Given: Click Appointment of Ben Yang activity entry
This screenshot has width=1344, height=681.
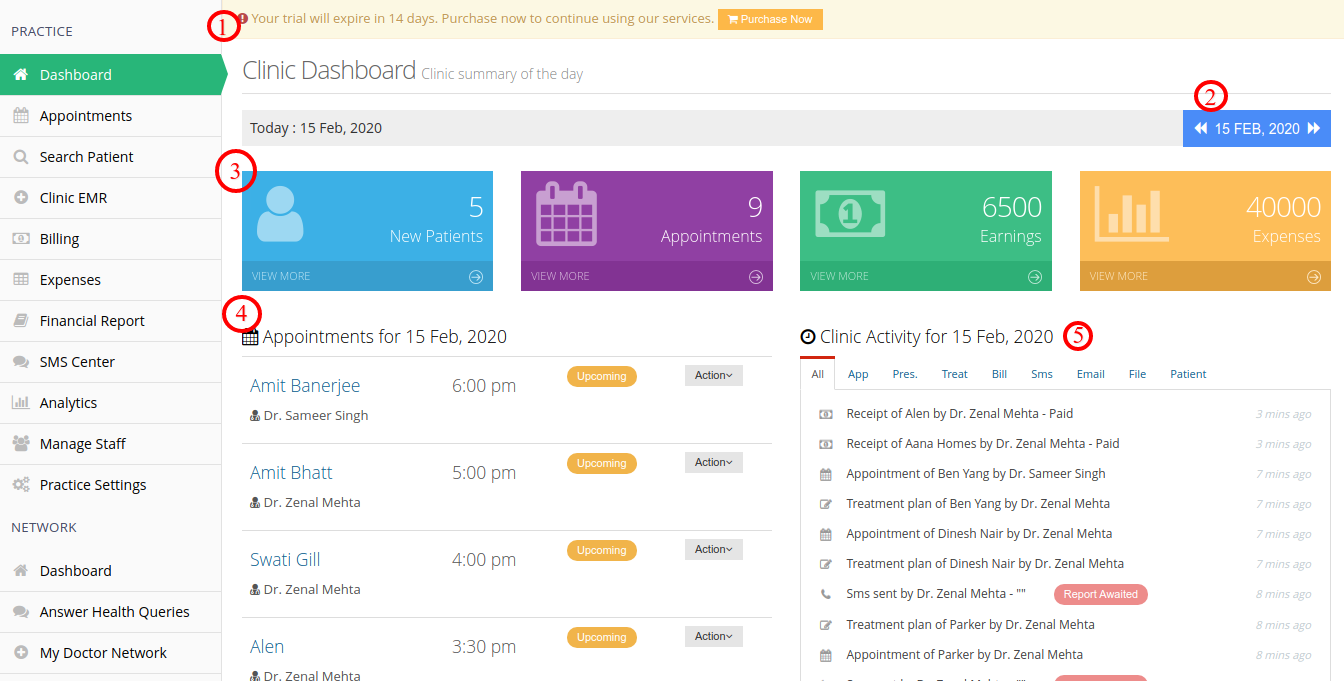Looking at the screenshot, I should [x=976, y=473].
